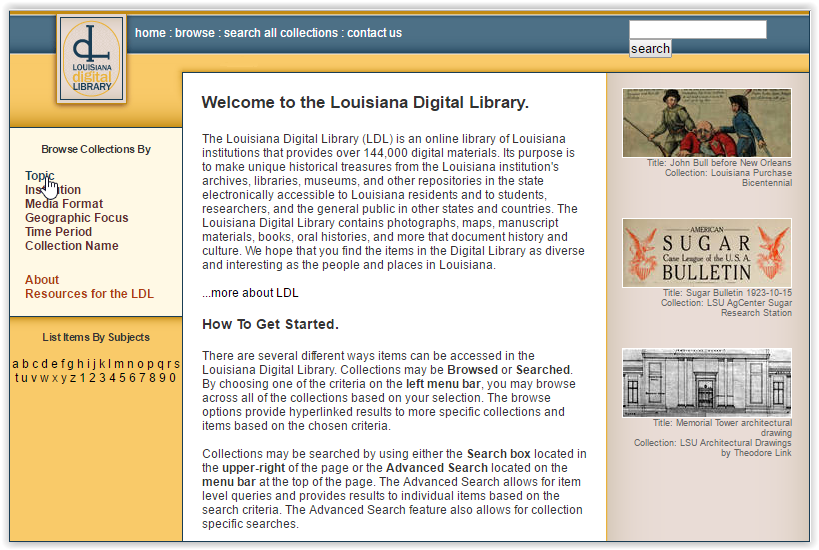Click 'Collection: LSU Architectural Drawings by Theodore Link' caption
This screenshot has width=819, height=550.
pyautogui.click(x=713, y=448)
